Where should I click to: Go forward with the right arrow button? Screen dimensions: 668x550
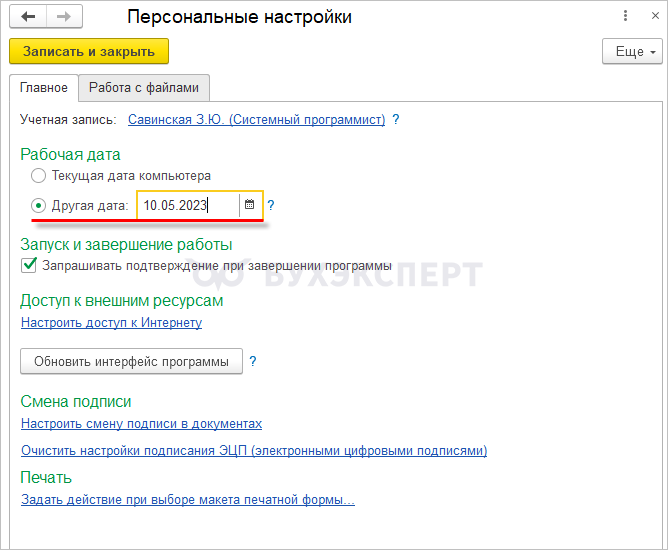click(x=64, y=17)
